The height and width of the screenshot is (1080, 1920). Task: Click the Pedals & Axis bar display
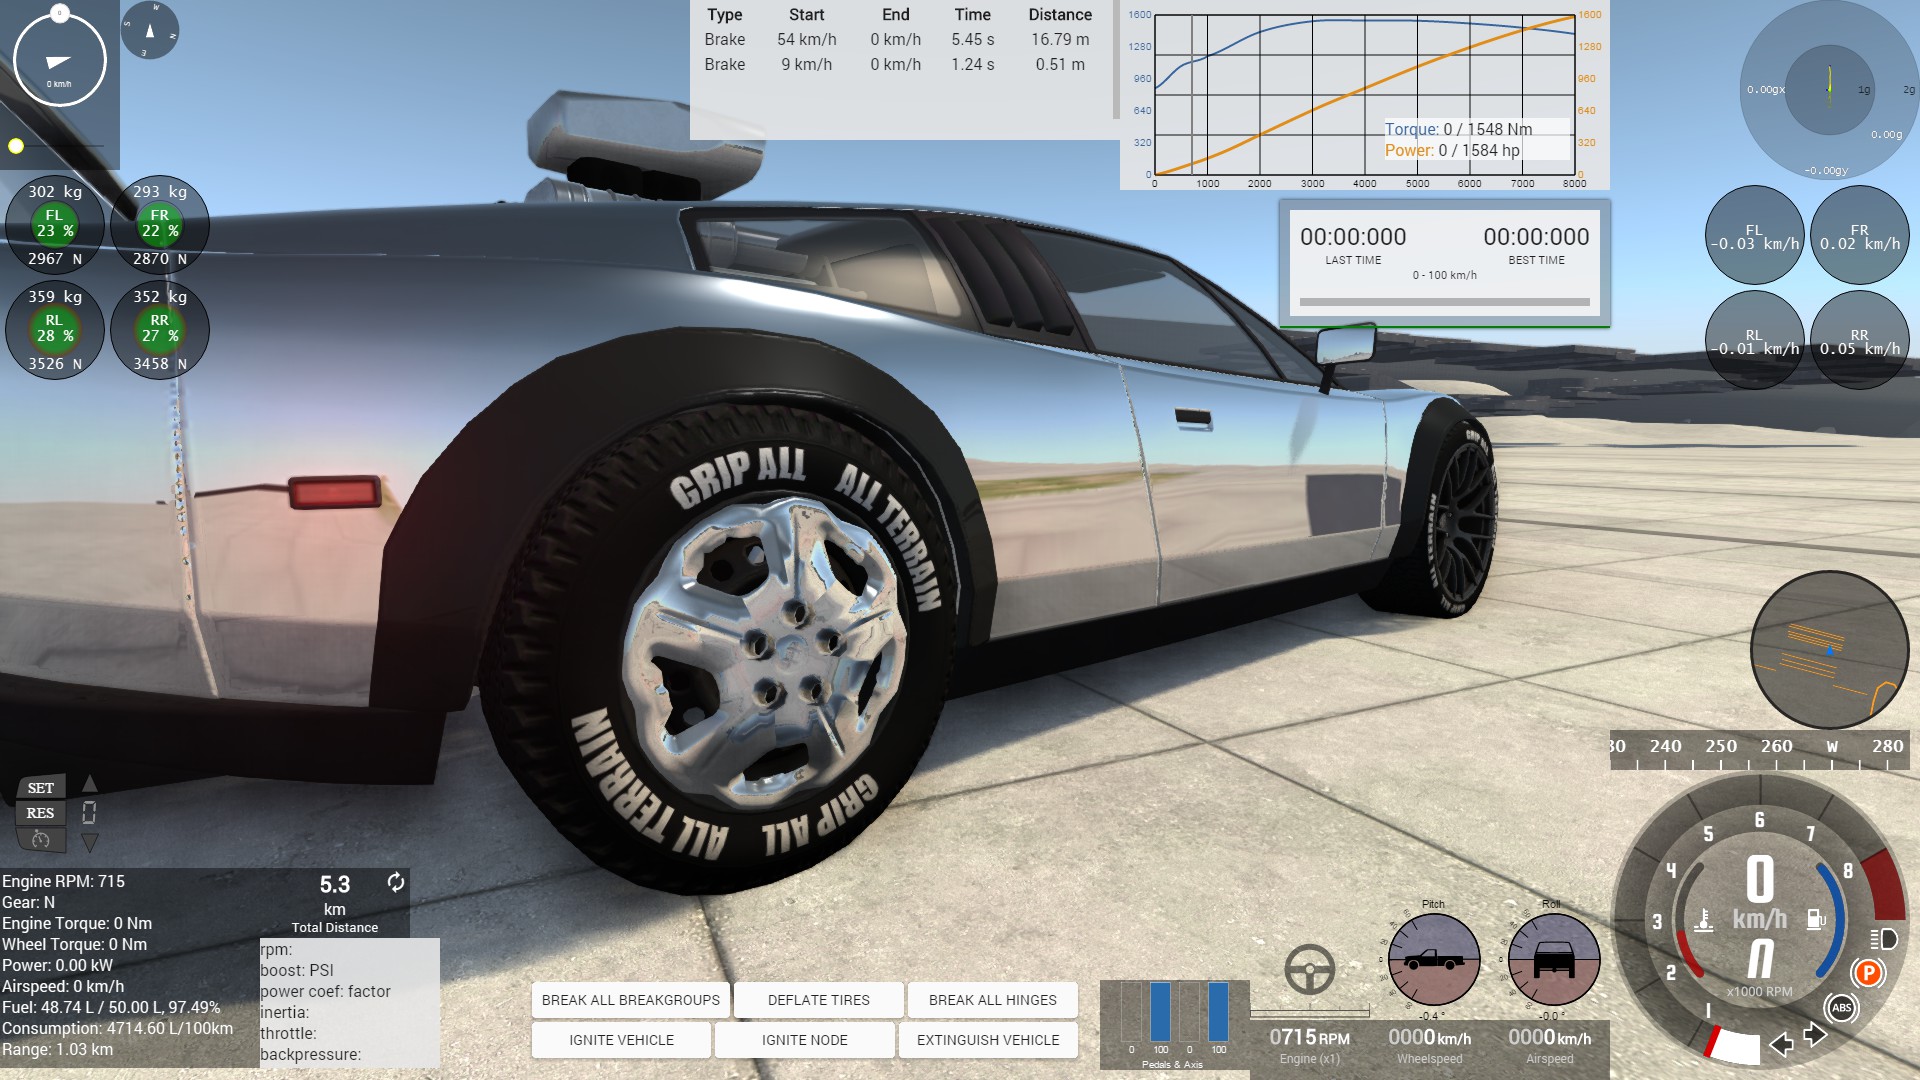1174,1024
